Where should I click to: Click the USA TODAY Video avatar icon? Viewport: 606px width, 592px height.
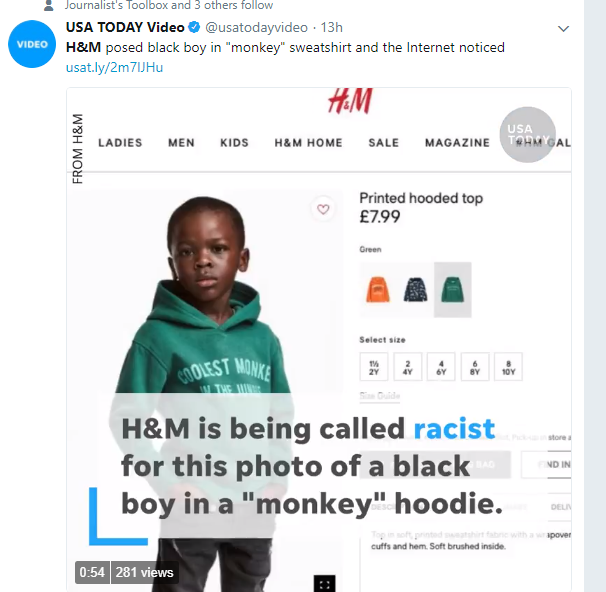(31, 45)
